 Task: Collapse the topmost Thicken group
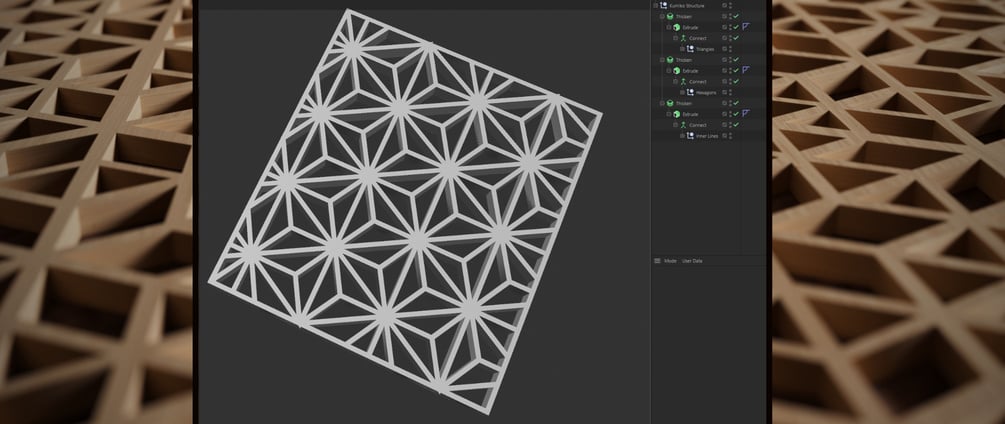coord(662,17)
